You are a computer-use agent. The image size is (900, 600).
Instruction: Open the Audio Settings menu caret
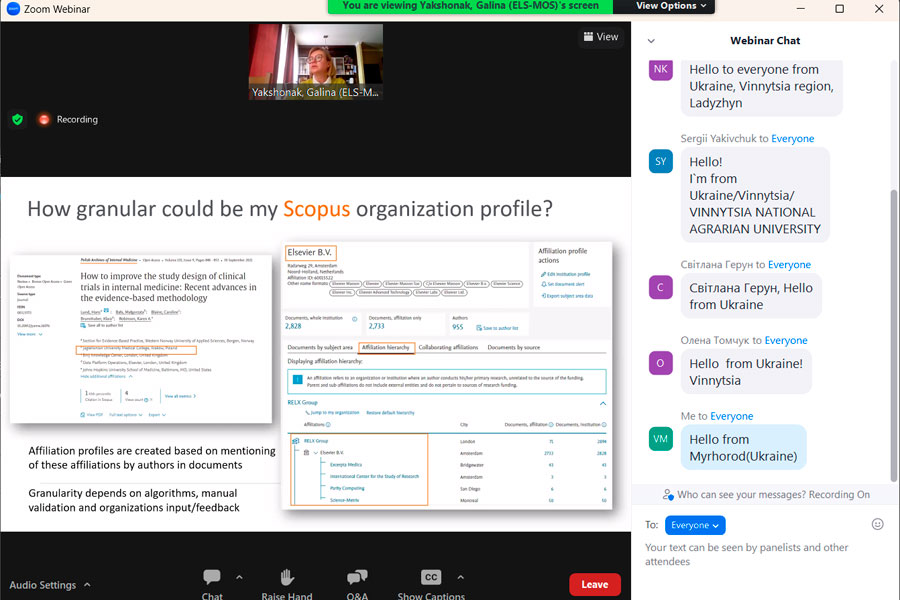[87, 584]
